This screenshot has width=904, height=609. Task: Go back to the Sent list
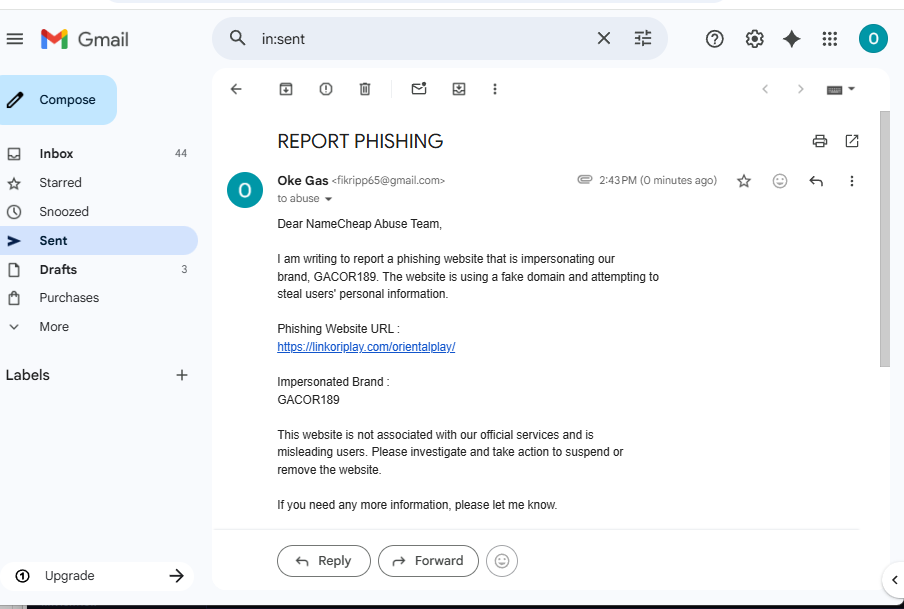(236, 89)
